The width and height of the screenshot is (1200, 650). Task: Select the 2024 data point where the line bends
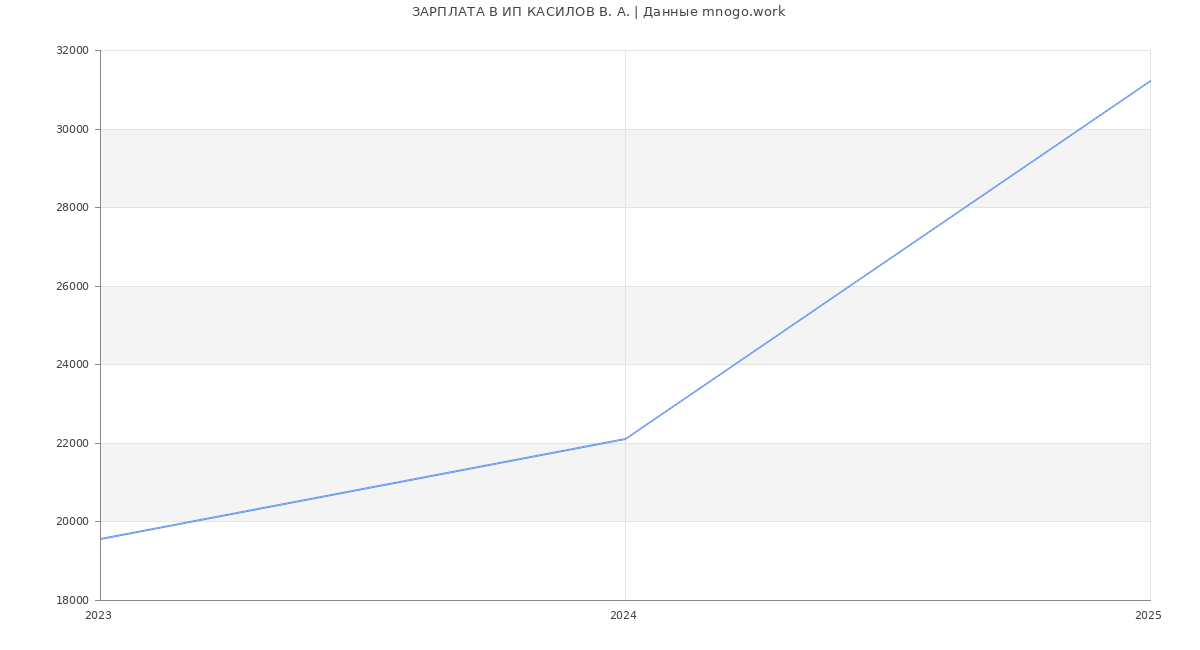tap(625, 439)
